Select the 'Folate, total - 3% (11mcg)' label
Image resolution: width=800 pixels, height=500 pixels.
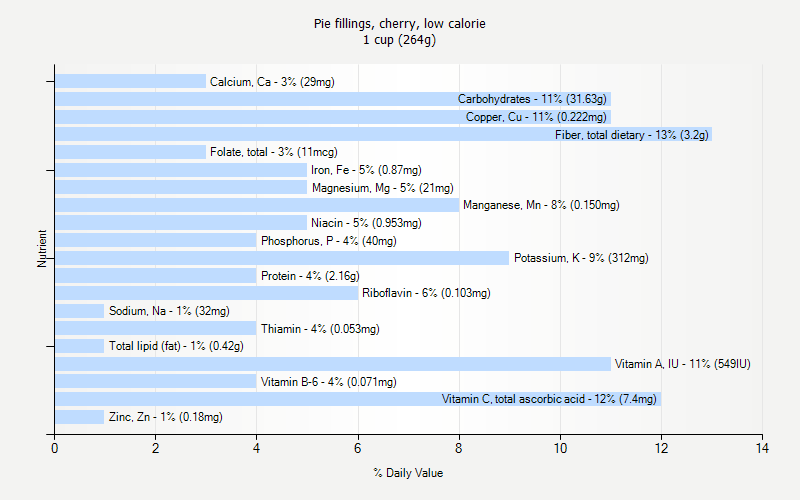273,152
